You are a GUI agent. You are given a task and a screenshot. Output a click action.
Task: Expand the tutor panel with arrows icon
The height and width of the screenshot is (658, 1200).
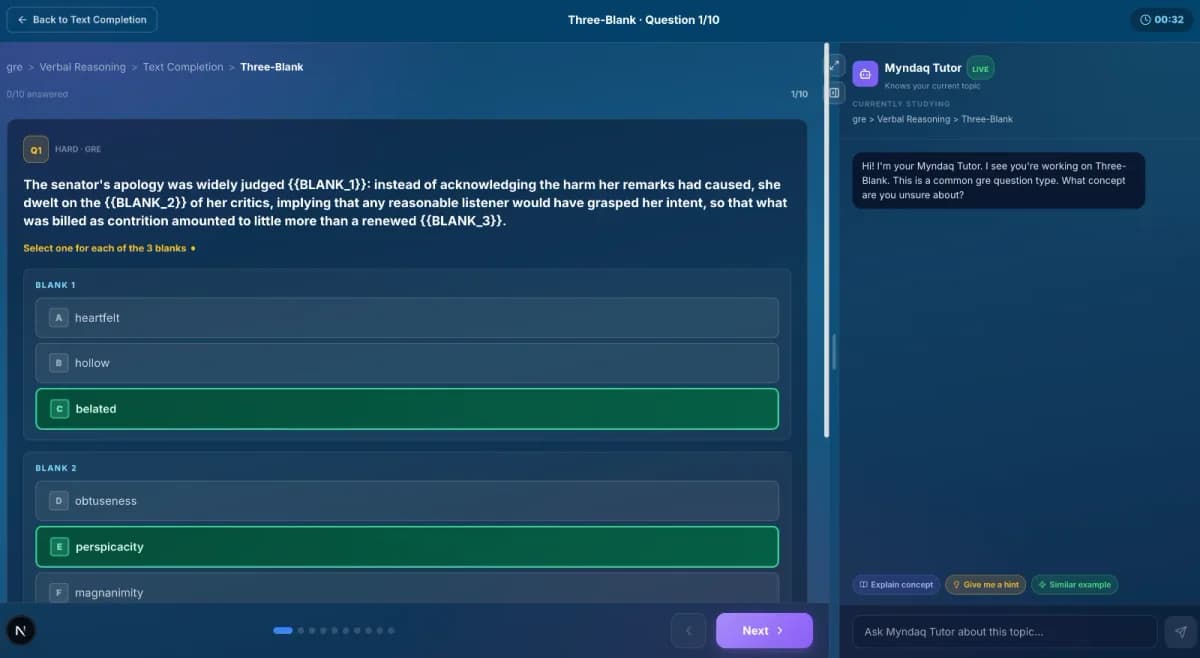coord(836,65)
